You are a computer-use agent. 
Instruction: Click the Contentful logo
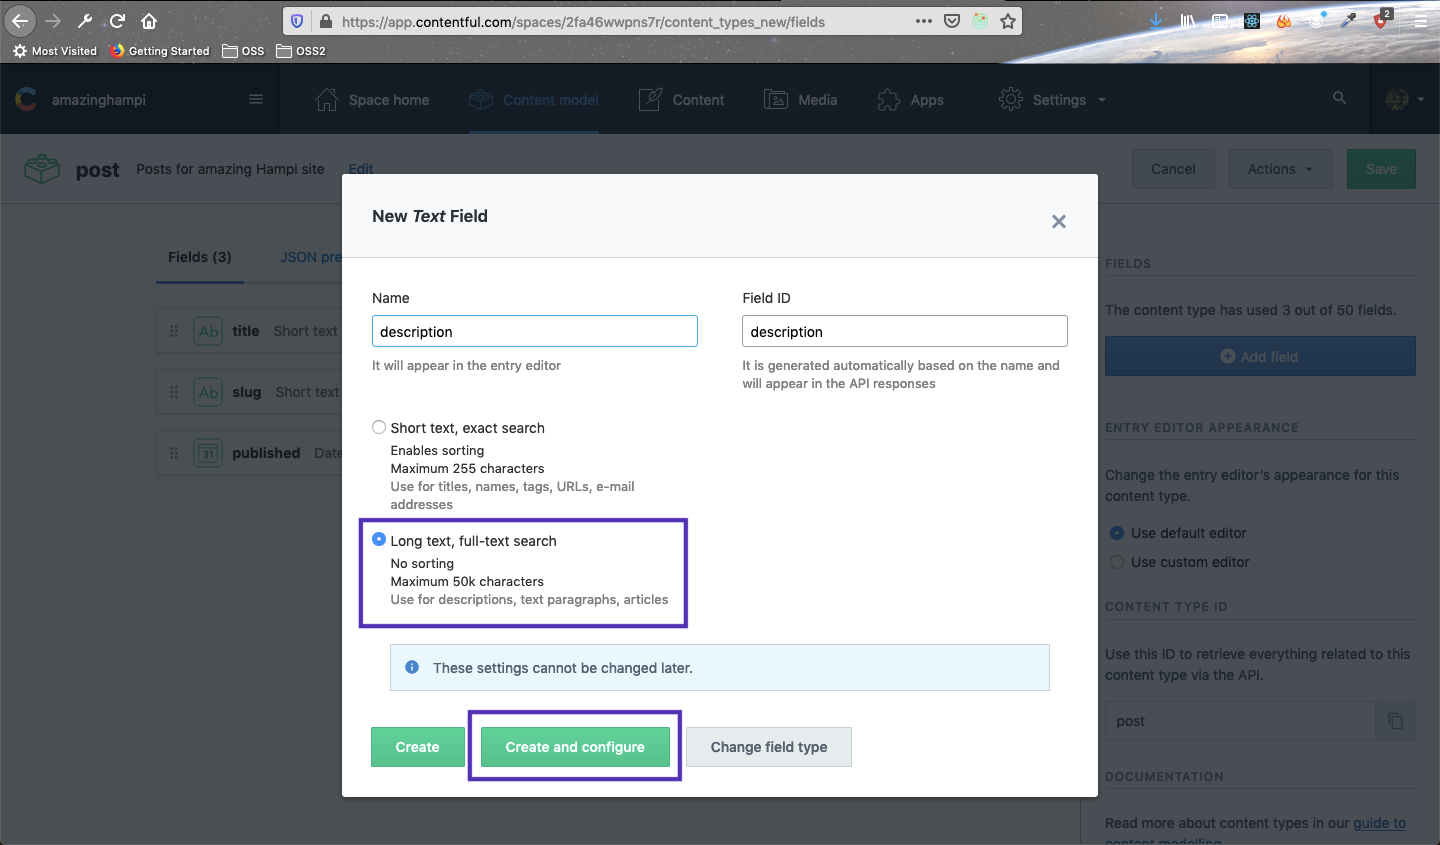[x=27, y=99]
